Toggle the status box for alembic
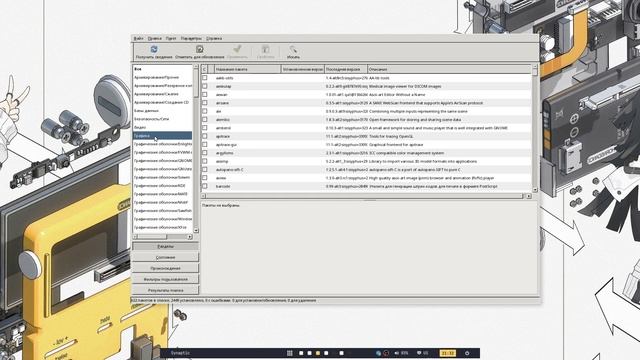The height and width of the screenshot is (360, 640). [205, 120]
